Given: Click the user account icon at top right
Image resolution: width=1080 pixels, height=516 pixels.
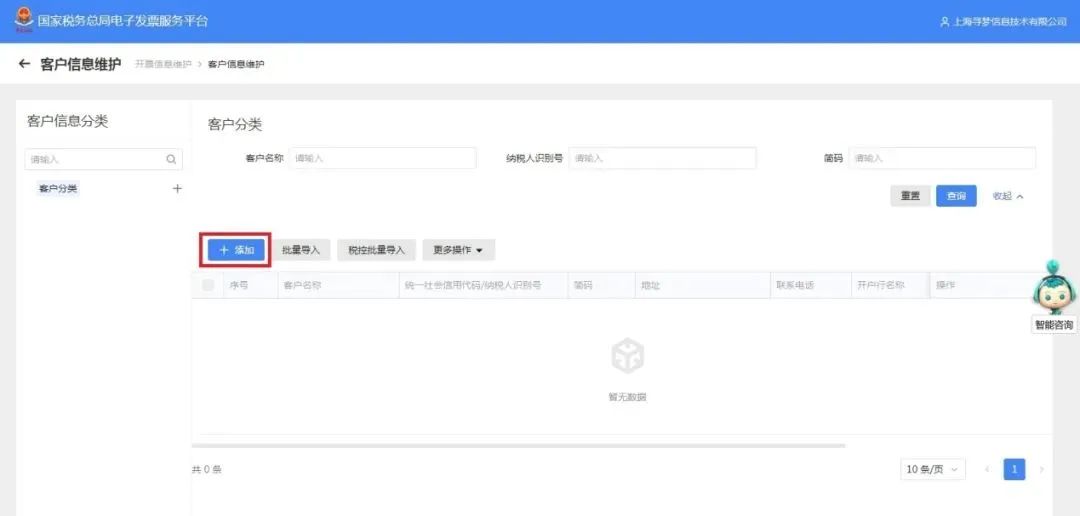Looking at the screenshot, I should tap(944, 21).
